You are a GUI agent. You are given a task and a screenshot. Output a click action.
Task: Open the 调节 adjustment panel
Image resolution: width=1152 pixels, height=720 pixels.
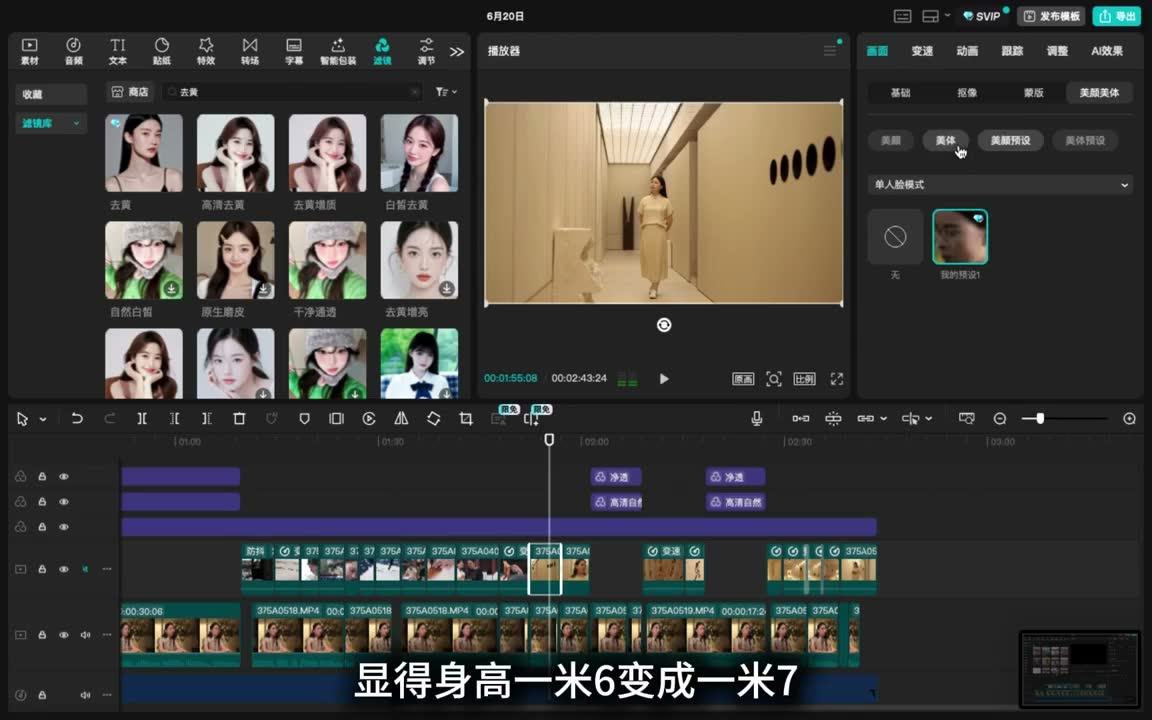(426, 51)
